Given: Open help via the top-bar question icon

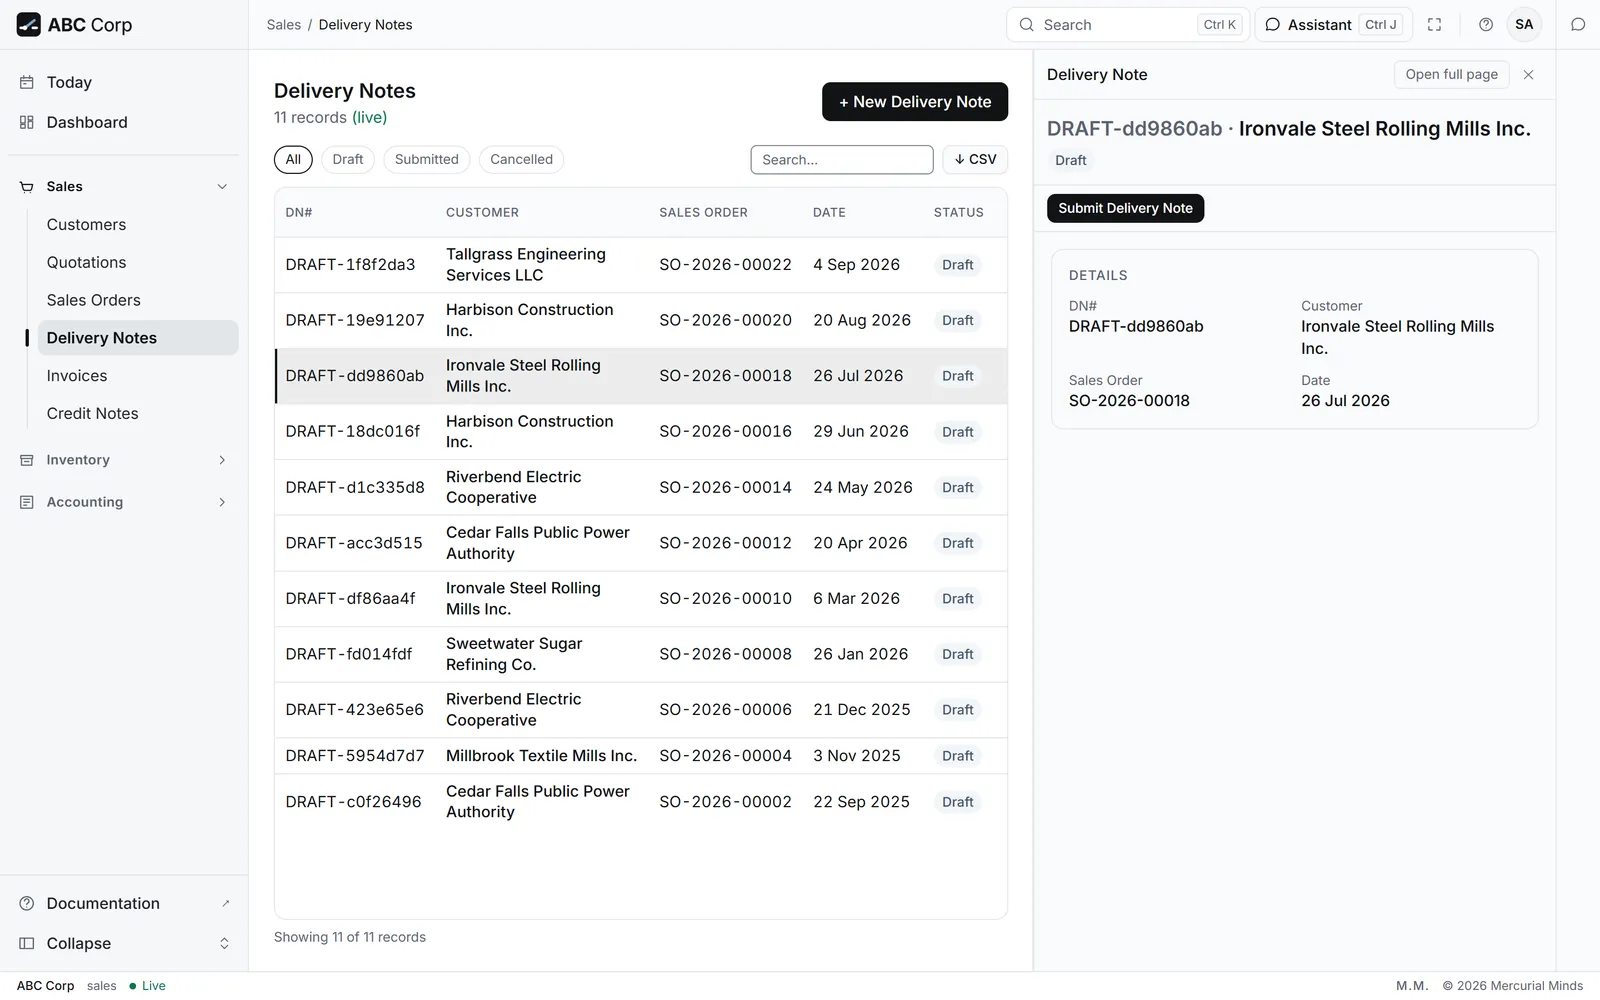Looking at the screenshot, I should 1486,25.
